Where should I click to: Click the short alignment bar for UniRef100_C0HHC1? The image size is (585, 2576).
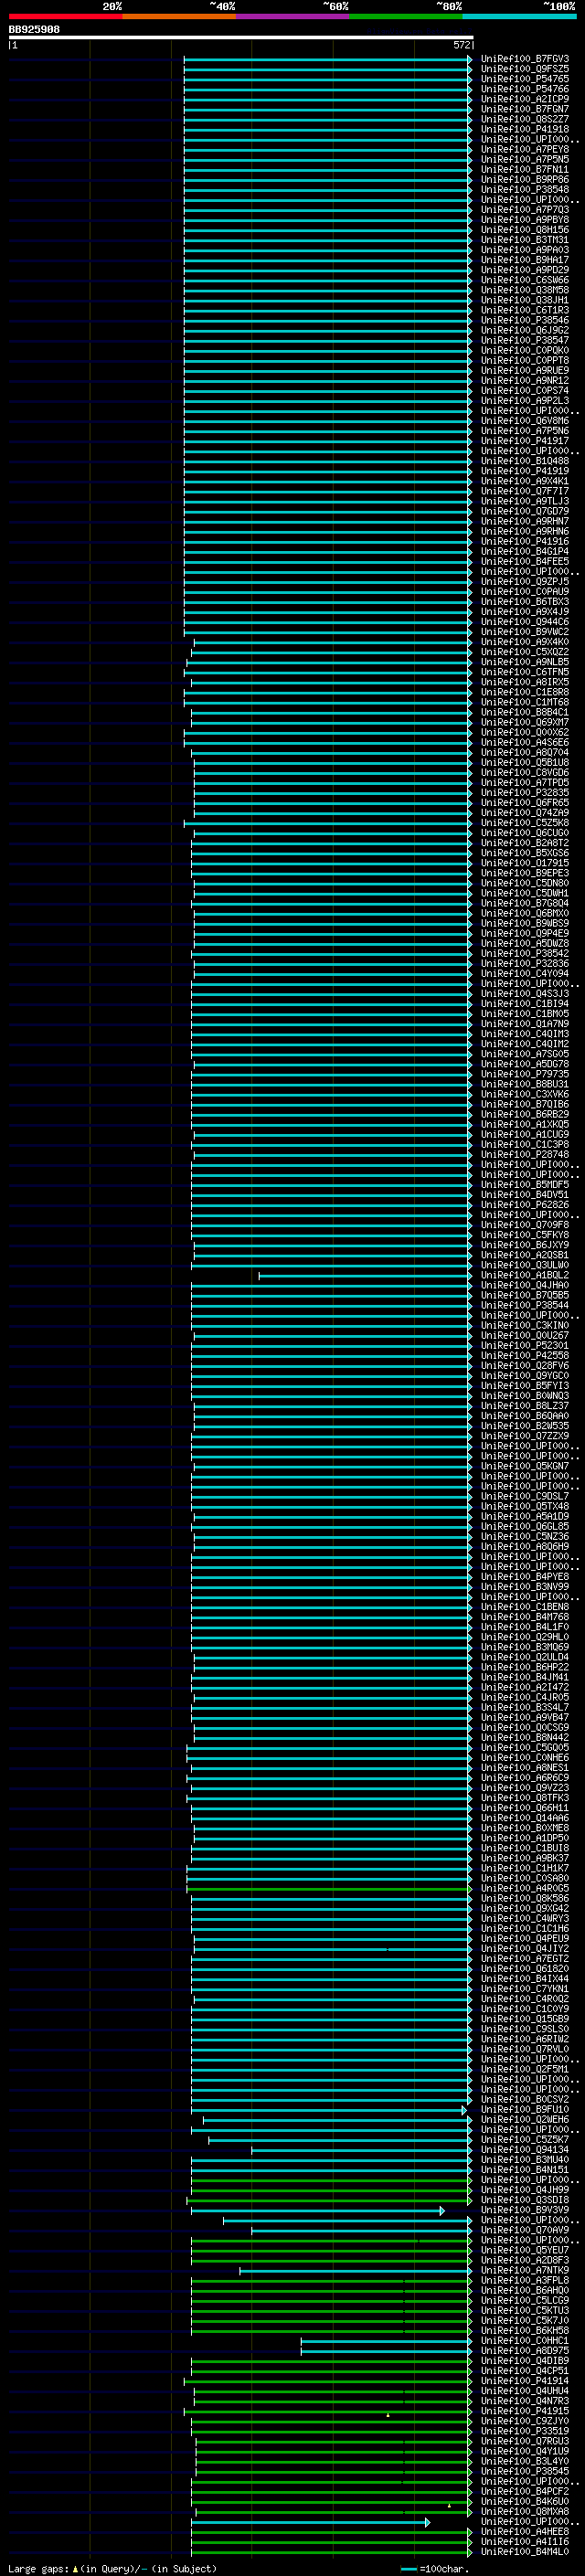pyautogui.click(x=386, y=2341)
